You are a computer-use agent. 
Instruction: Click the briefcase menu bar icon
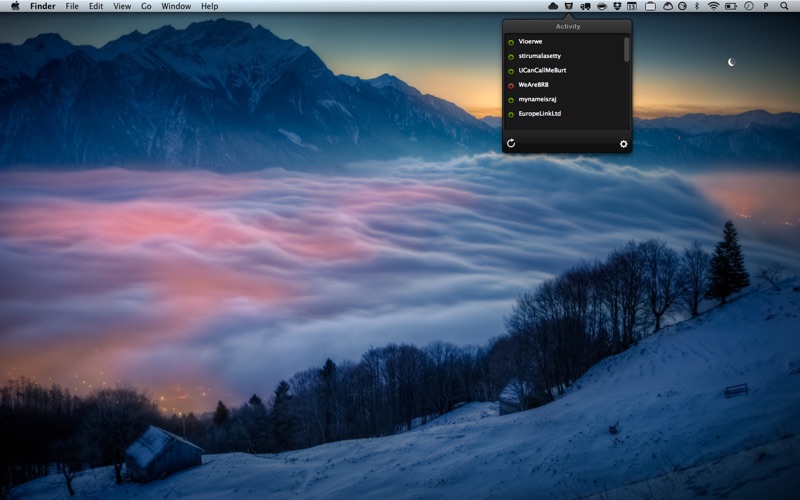[x=650, y=6]
